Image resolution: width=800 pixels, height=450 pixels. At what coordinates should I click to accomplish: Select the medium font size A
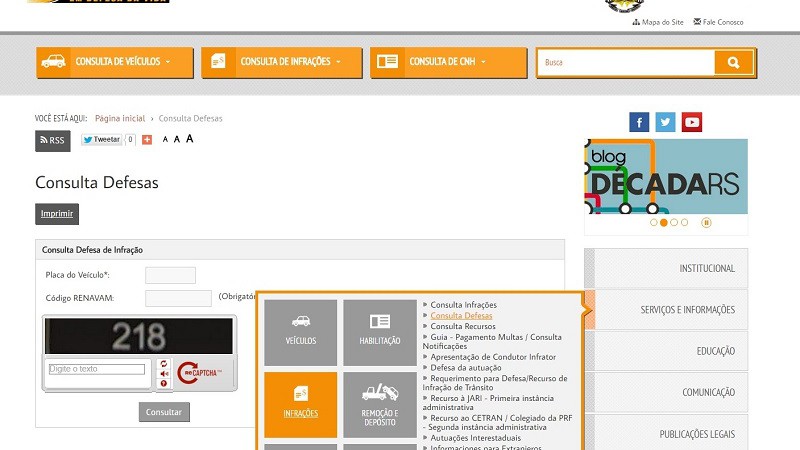click(x=177, y=139)
